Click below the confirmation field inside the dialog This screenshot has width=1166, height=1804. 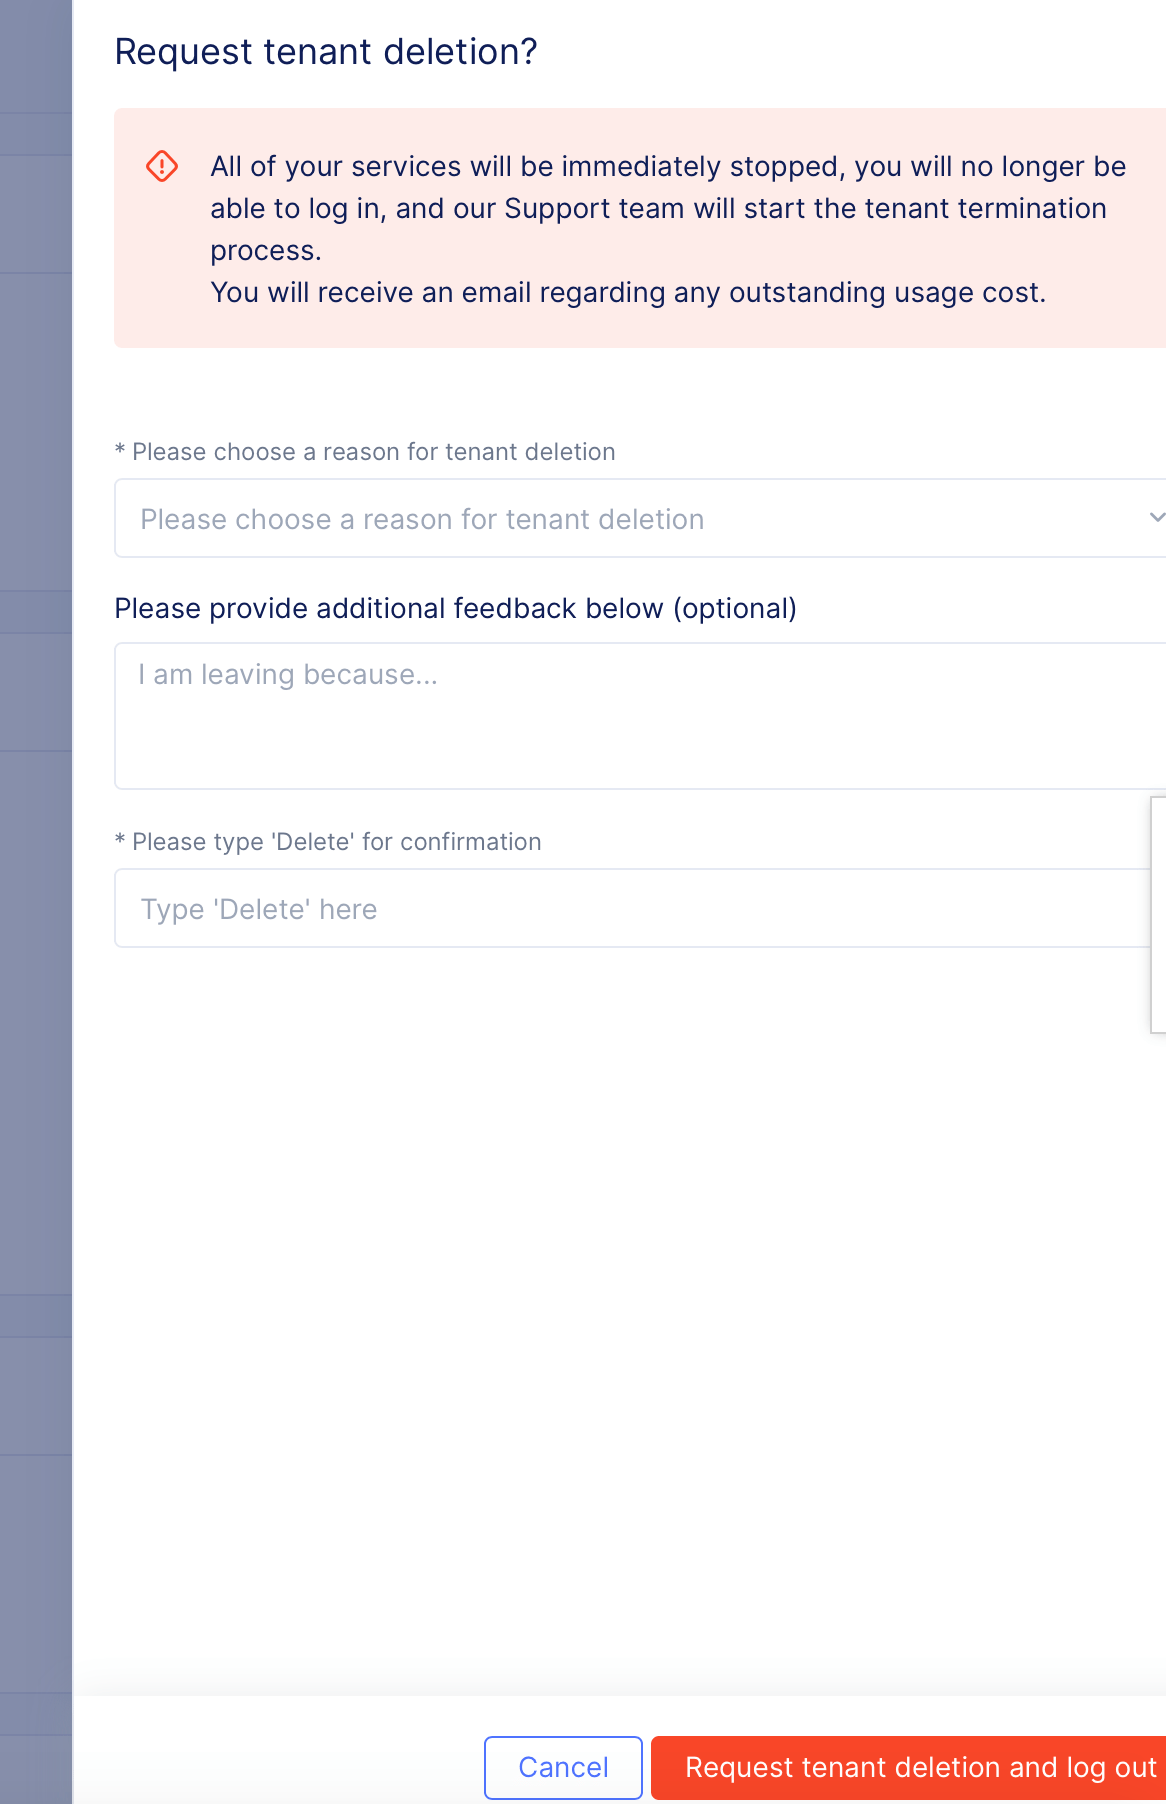pyautogui.click(x=600, y=1100)
